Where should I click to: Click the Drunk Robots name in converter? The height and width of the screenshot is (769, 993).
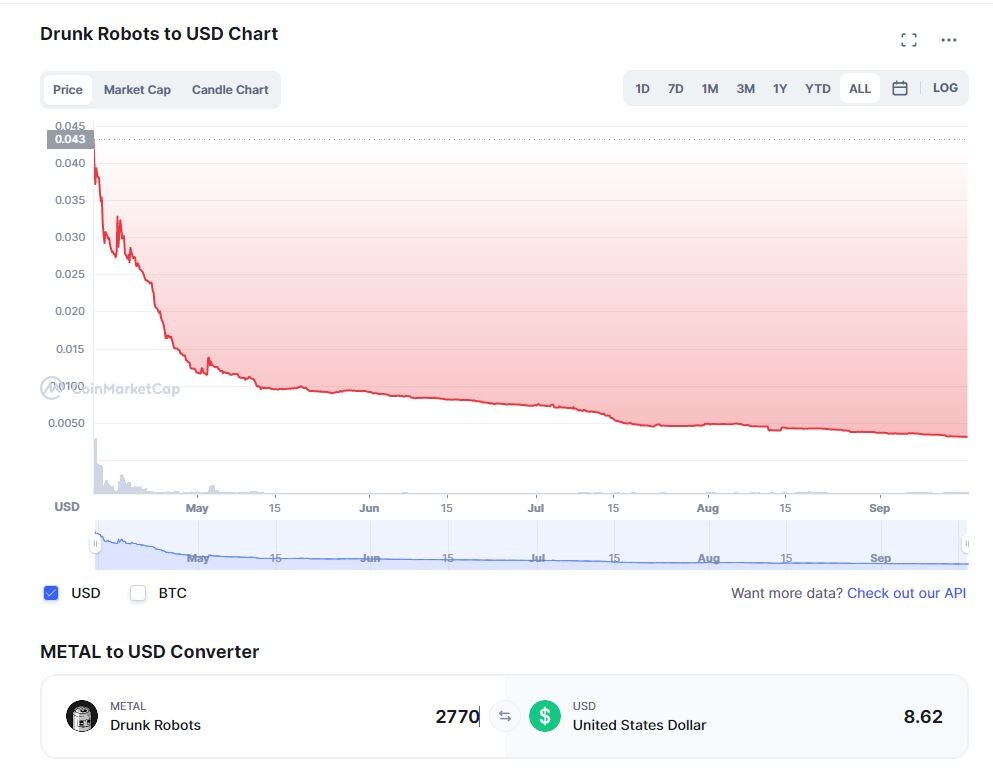click(155, 725)
